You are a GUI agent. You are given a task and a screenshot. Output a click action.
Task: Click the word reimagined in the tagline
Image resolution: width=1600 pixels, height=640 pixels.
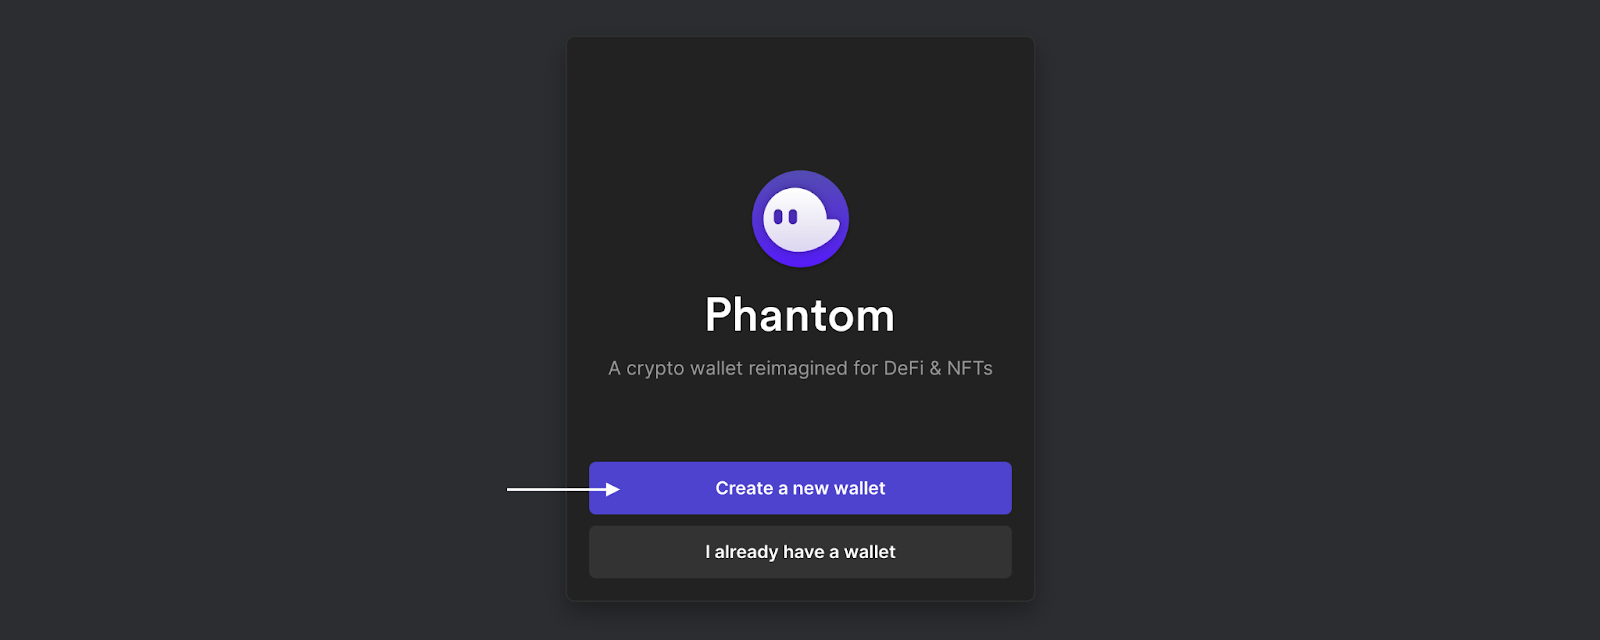798,369
